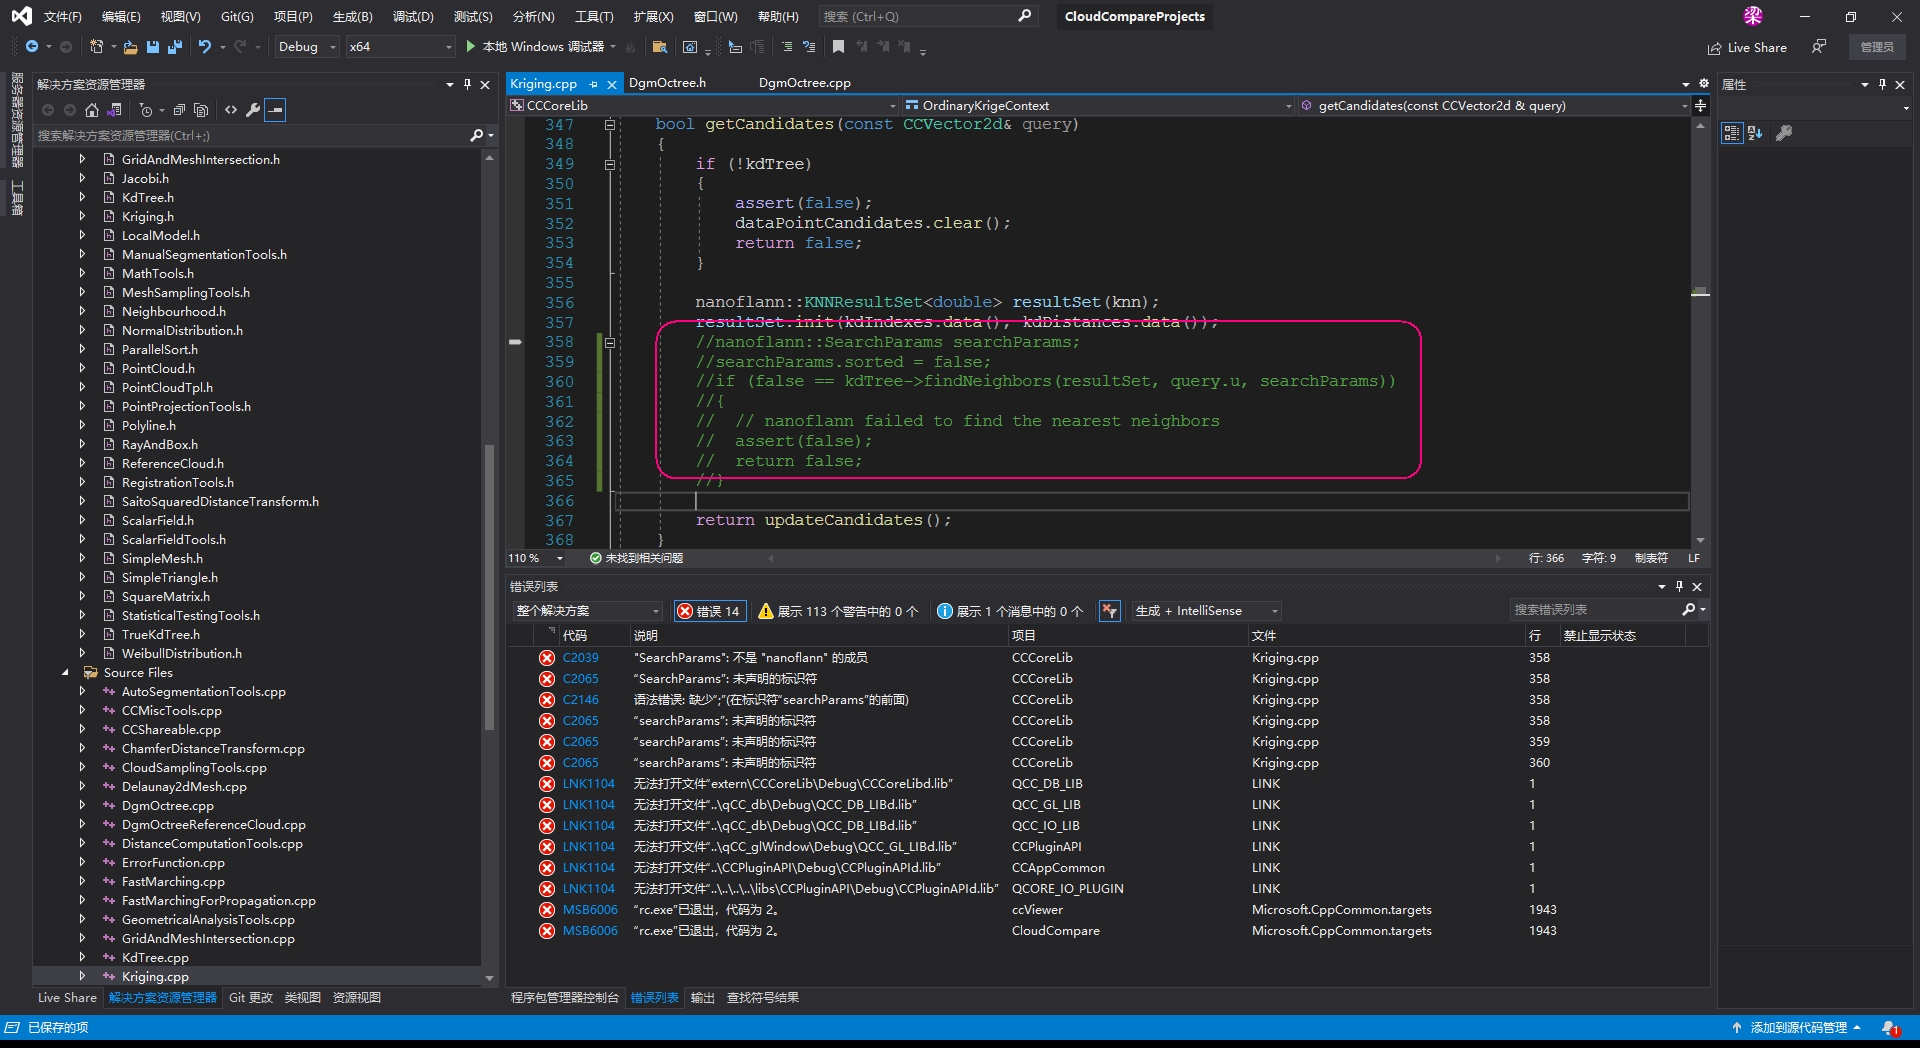Click the Save All toolbar icon
1920x1048 pixels.
175,47
